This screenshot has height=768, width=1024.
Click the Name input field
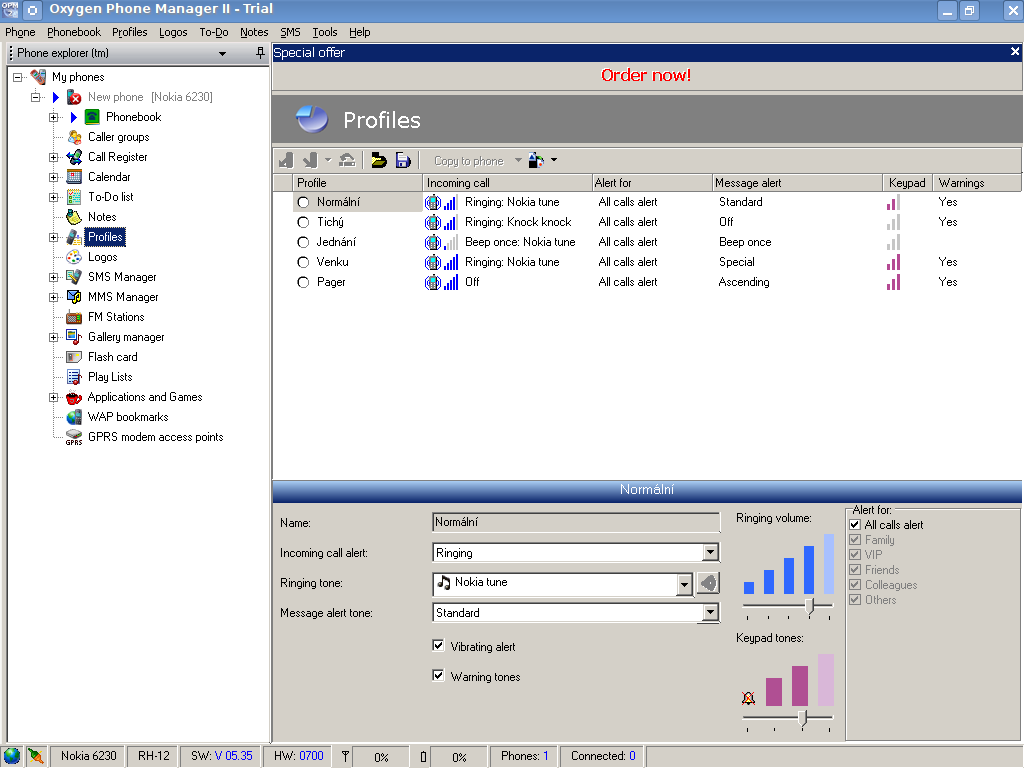click(x=576, y=522)
